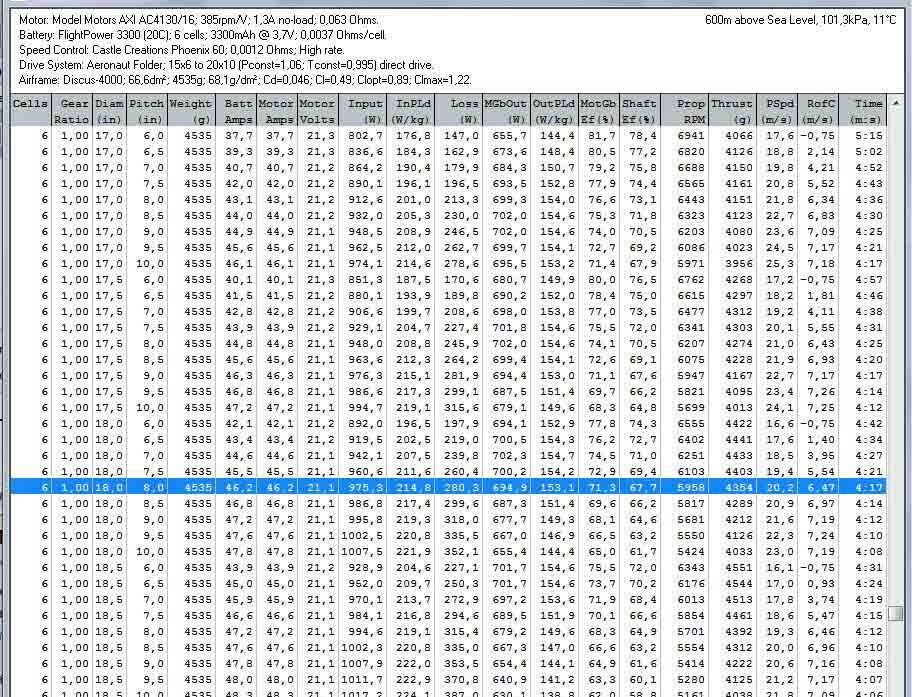Select the highlighted row with 5958 prop RPM

coord(450,487)
